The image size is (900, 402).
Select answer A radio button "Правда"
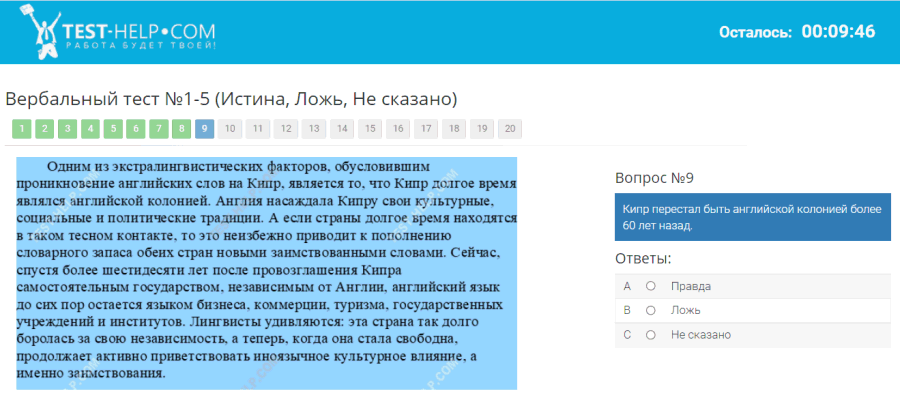coord(650,286)
